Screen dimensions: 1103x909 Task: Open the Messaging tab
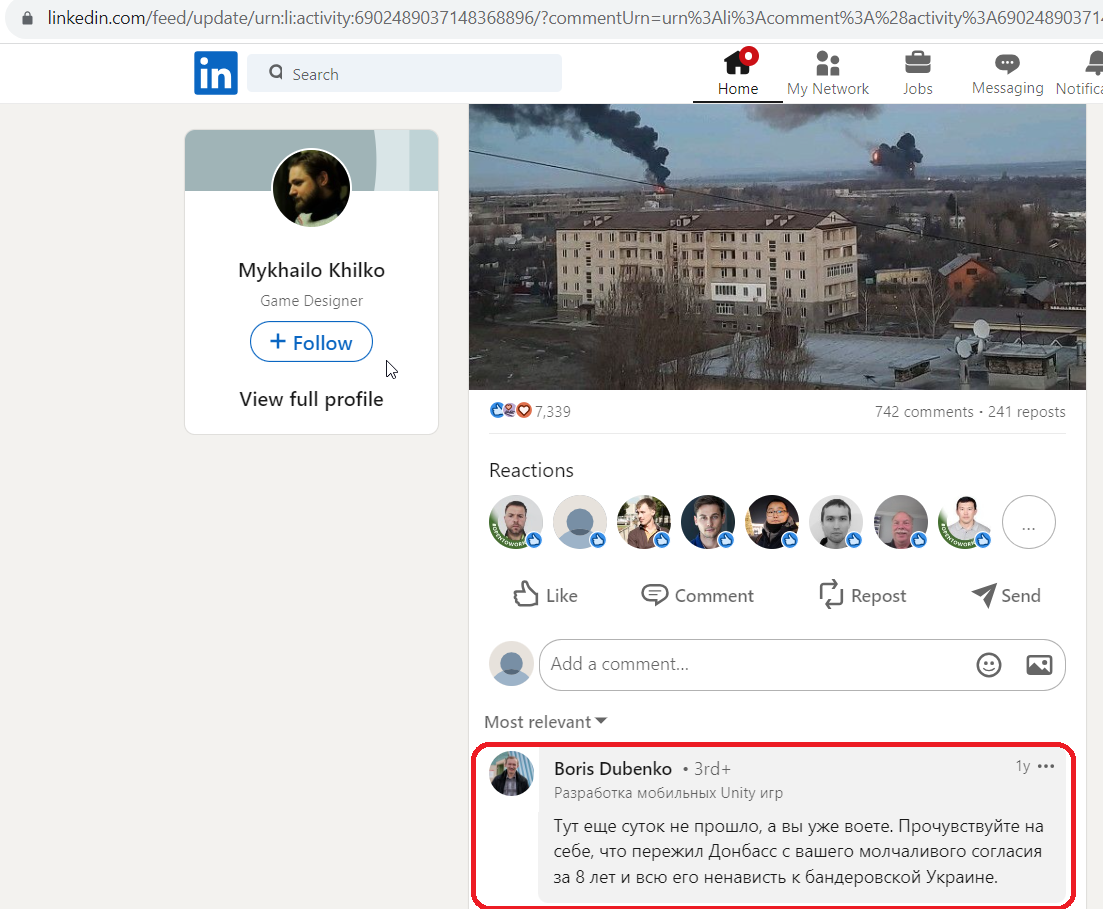(1007, 73)
